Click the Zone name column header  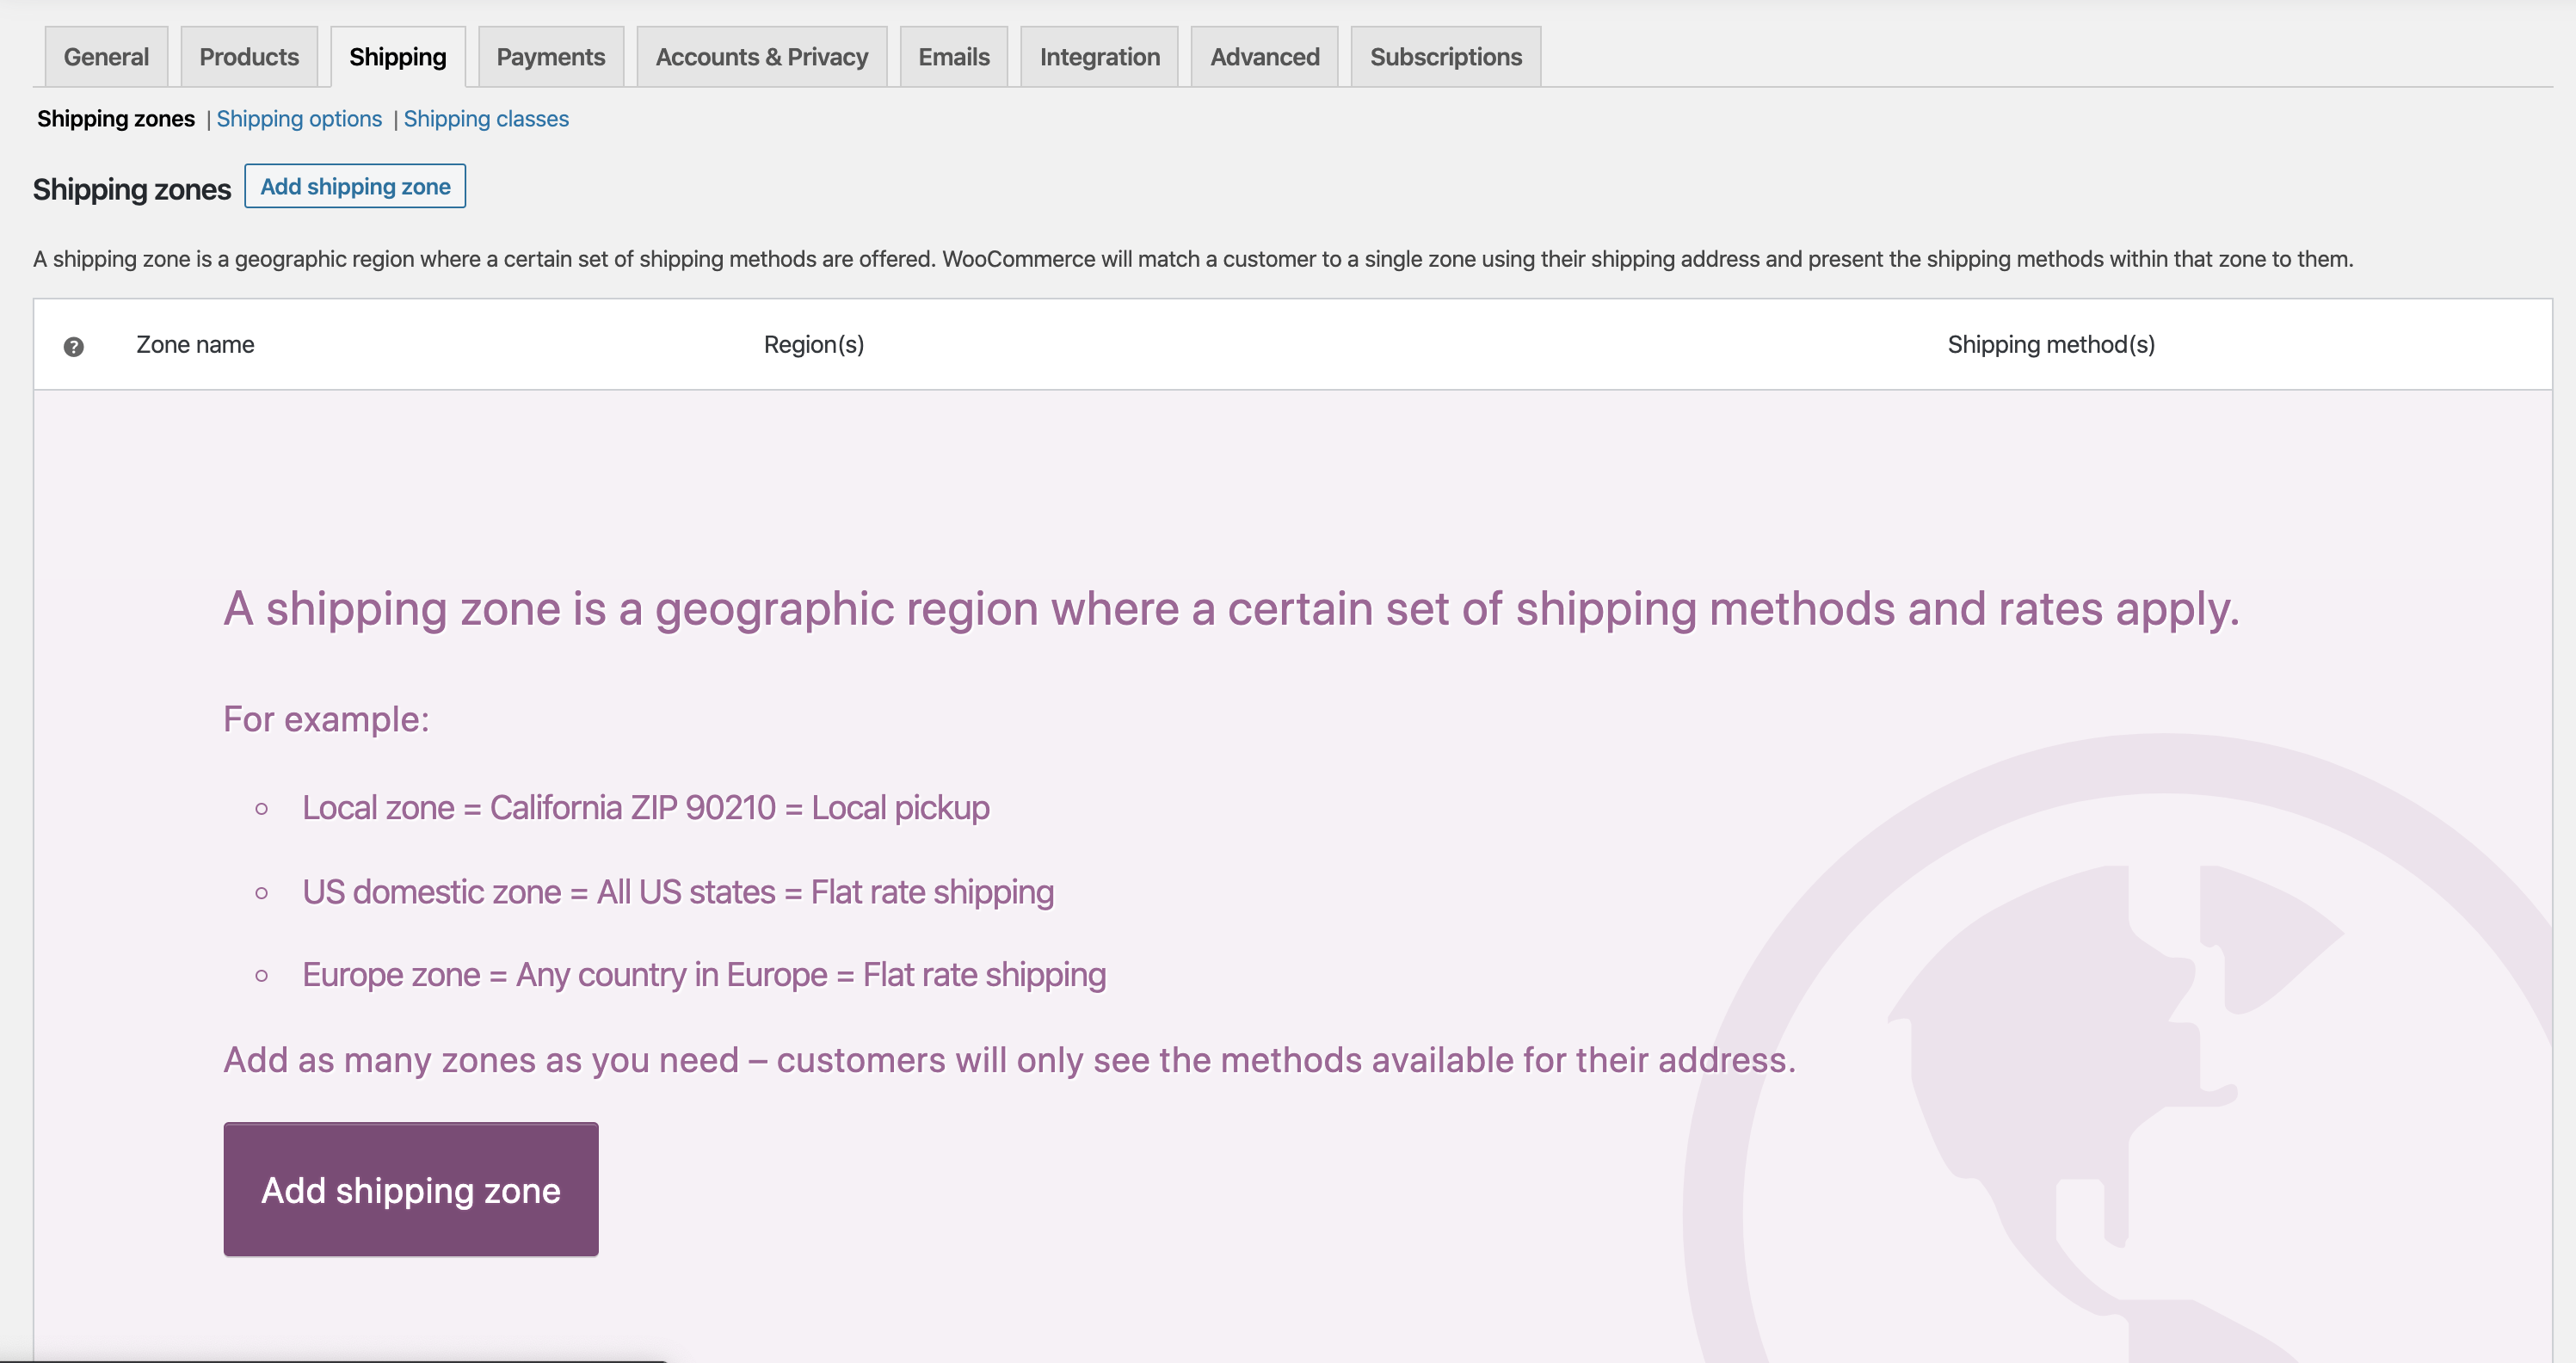195,345
